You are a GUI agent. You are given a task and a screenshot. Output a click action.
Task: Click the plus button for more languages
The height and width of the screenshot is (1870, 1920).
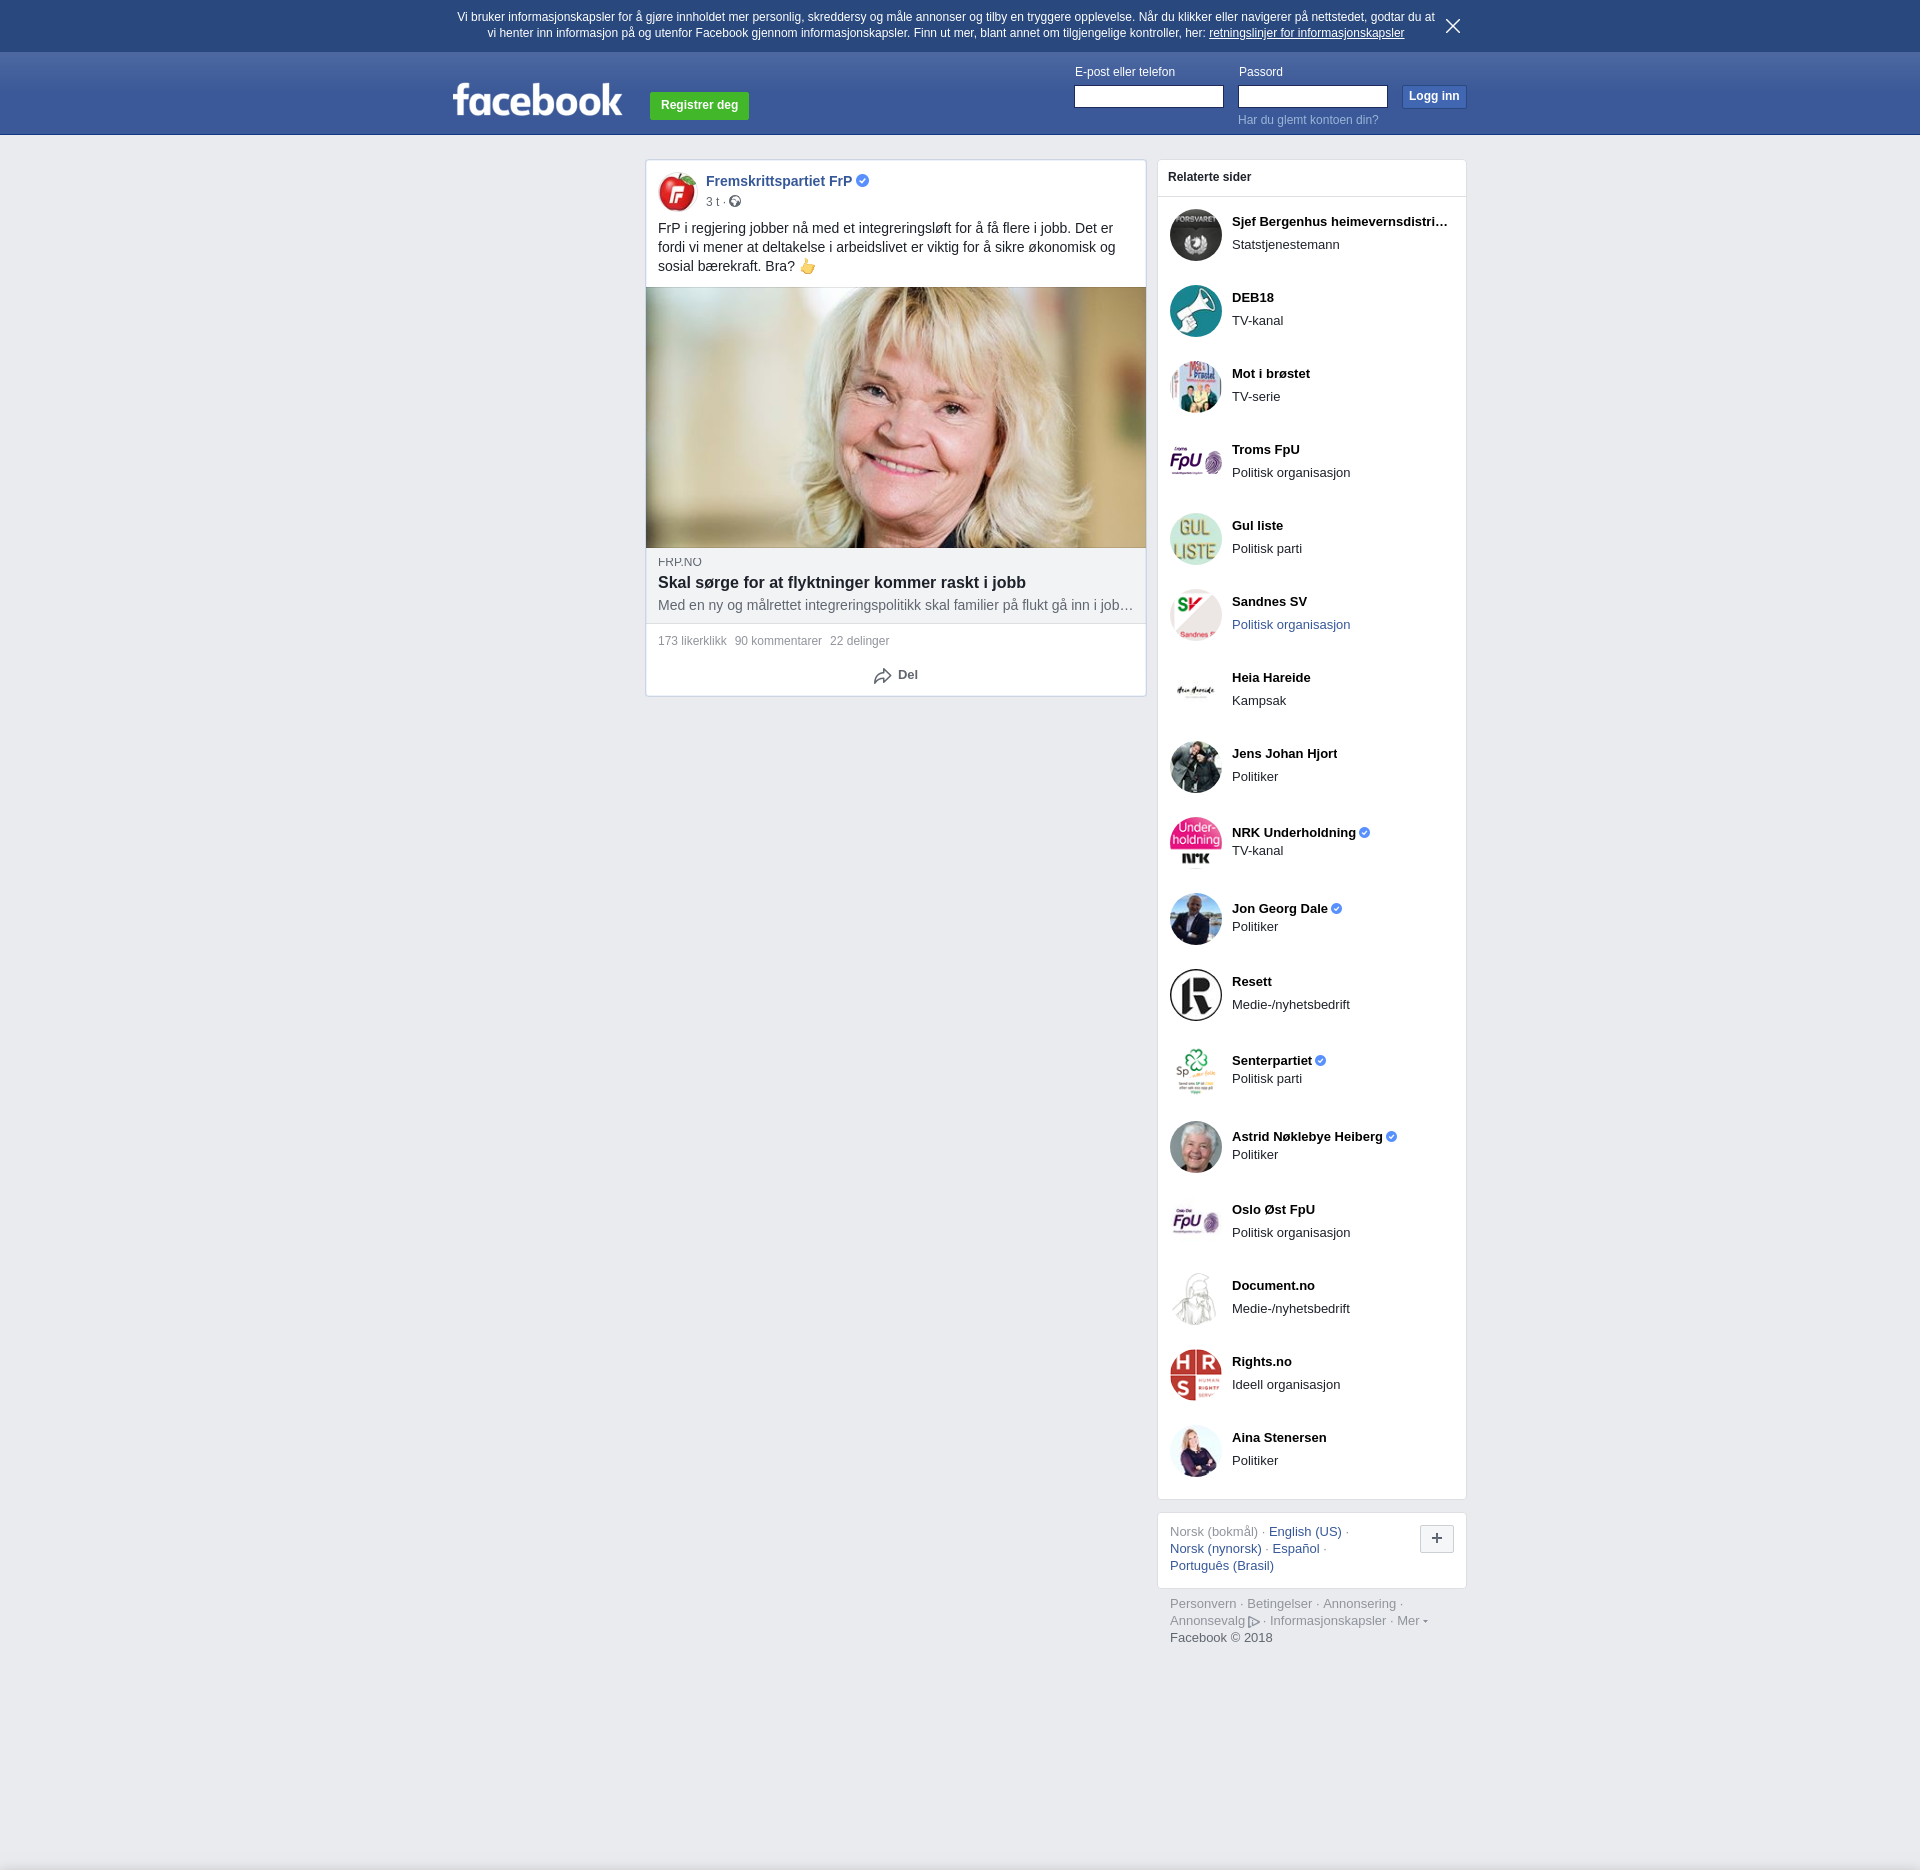[x=1437, y=1539]
